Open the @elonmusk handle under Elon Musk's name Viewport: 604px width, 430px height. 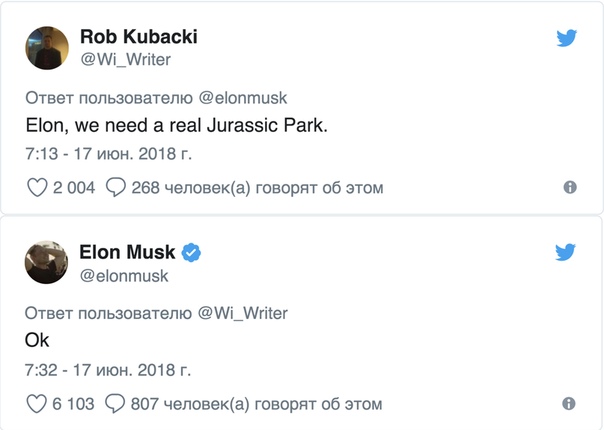pyautogui.click(x=124, y=276)
